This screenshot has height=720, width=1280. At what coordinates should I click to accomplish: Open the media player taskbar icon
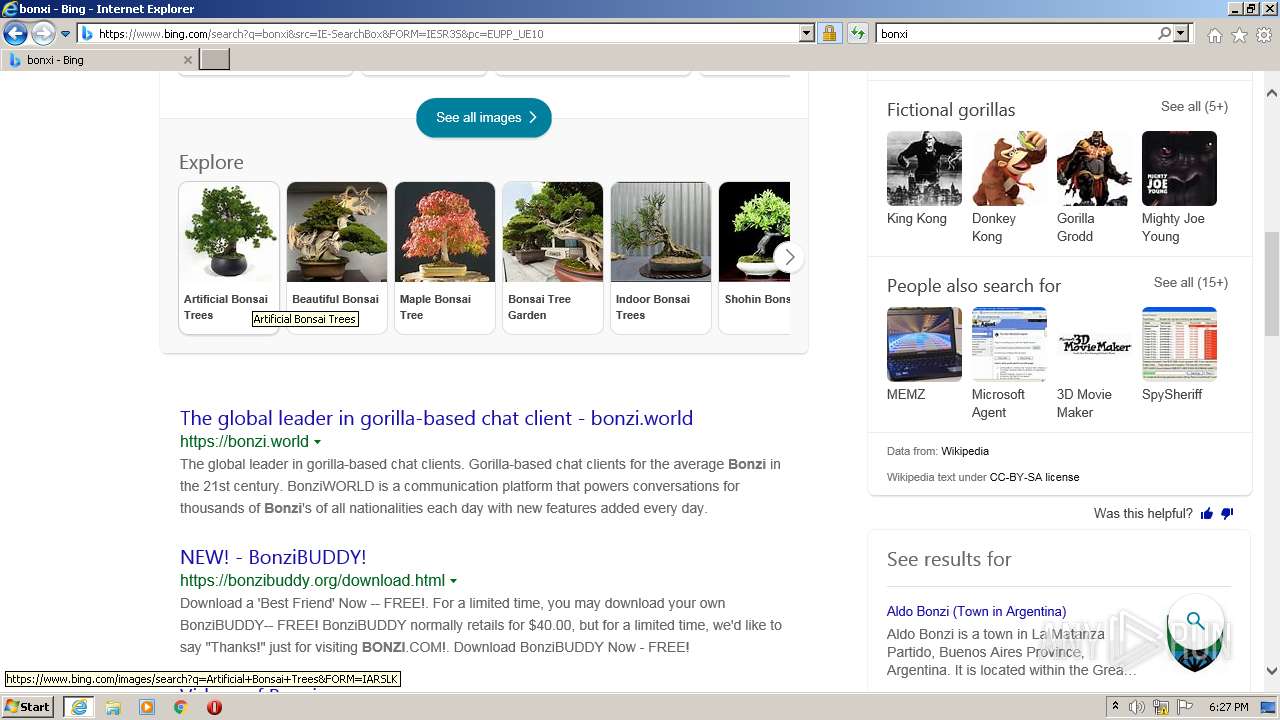[147, 707]
